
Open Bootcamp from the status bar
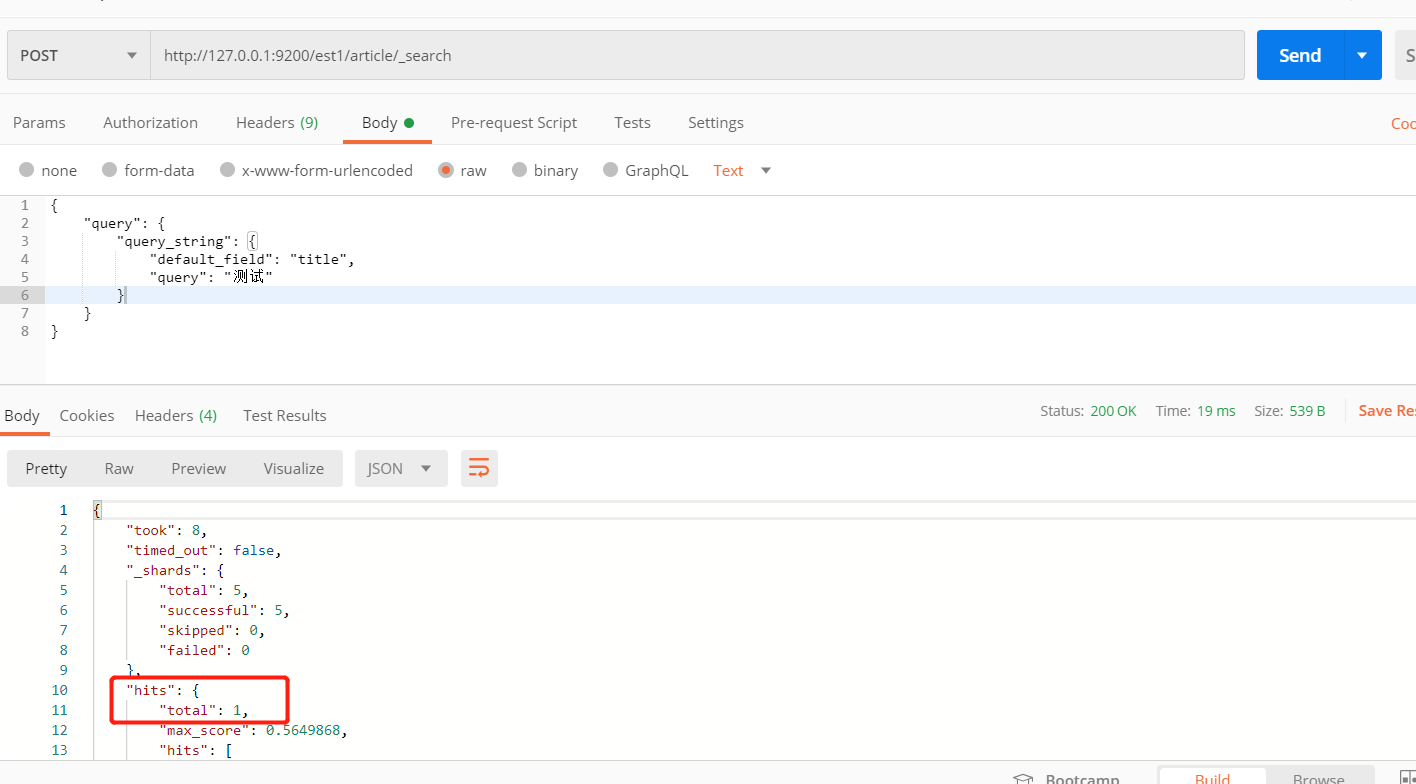click(x=1082, y=779)
